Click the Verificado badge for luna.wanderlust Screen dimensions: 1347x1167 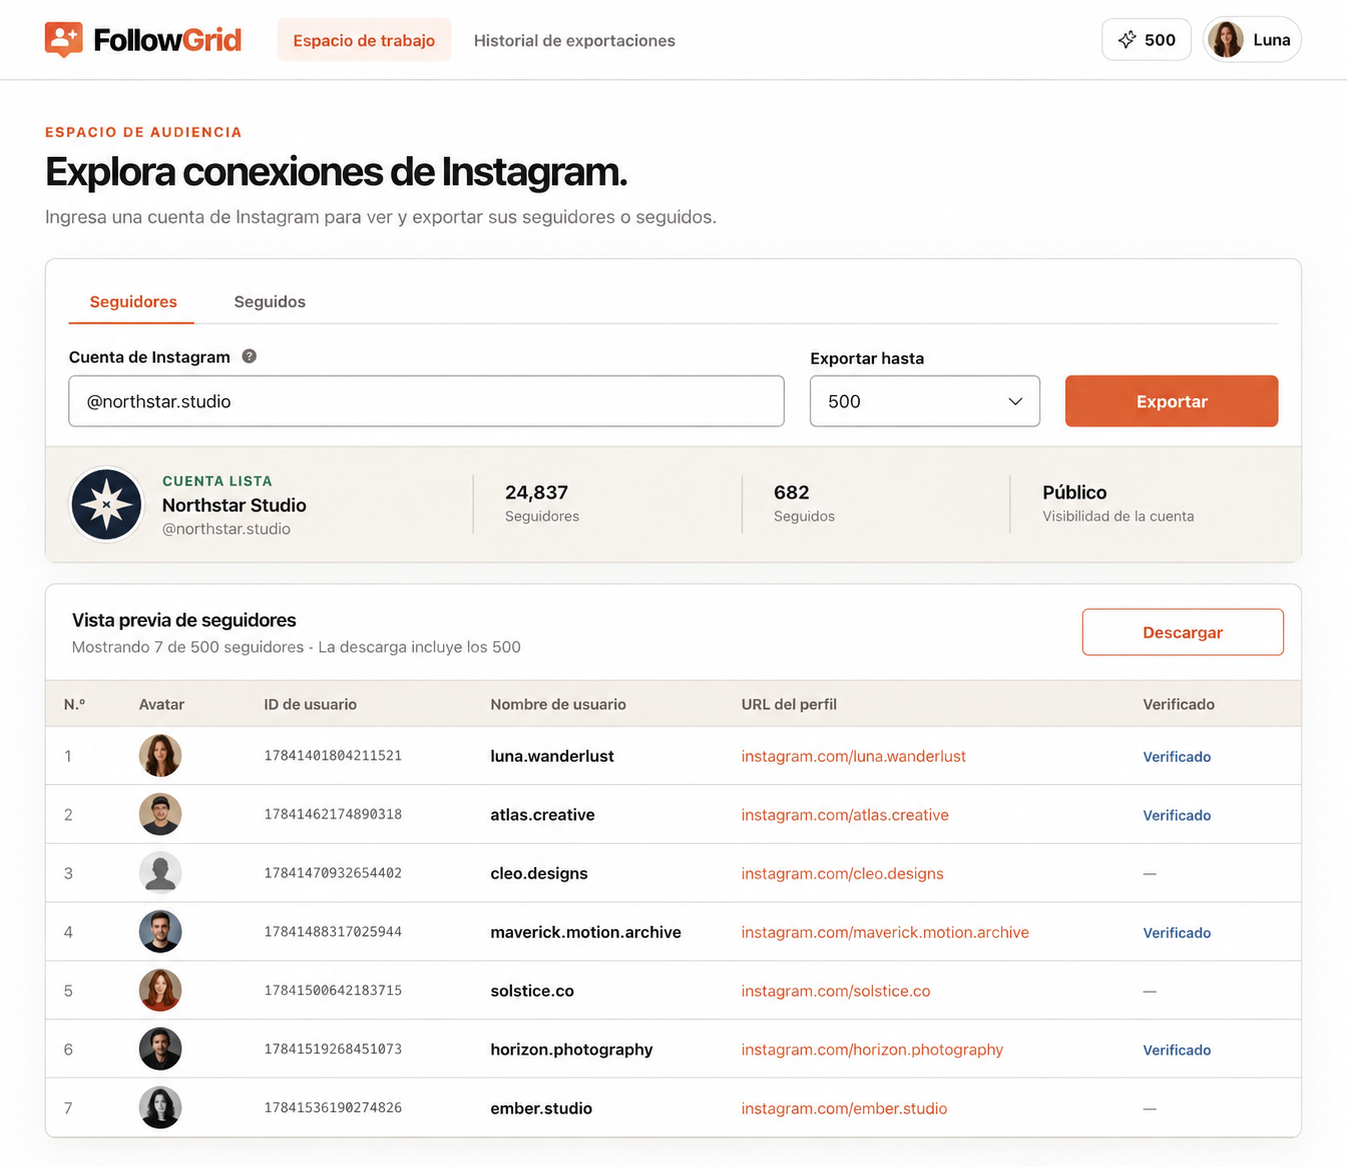1177,757
